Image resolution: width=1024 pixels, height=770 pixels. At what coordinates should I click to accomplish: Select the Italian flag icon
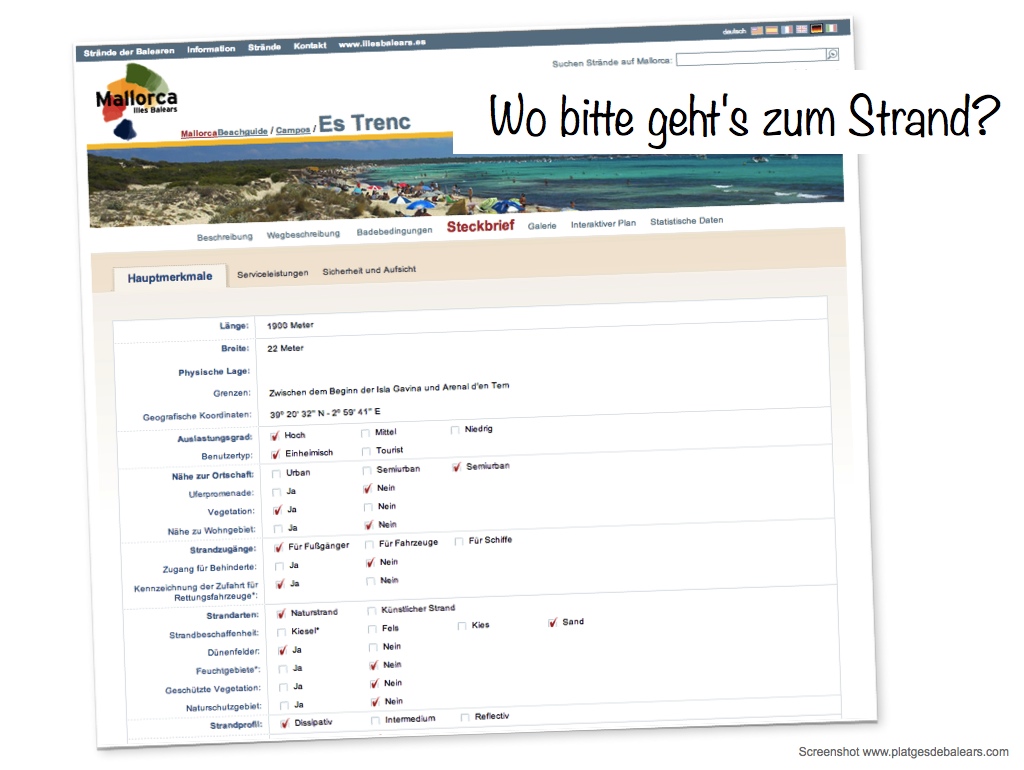point(831,28)
